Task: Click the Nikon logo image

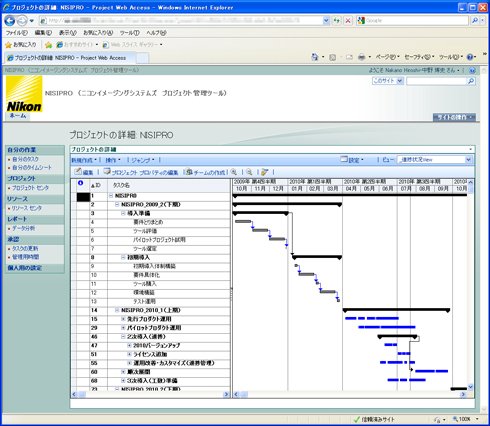Action: pyautogui.click(x=24, y=94)
